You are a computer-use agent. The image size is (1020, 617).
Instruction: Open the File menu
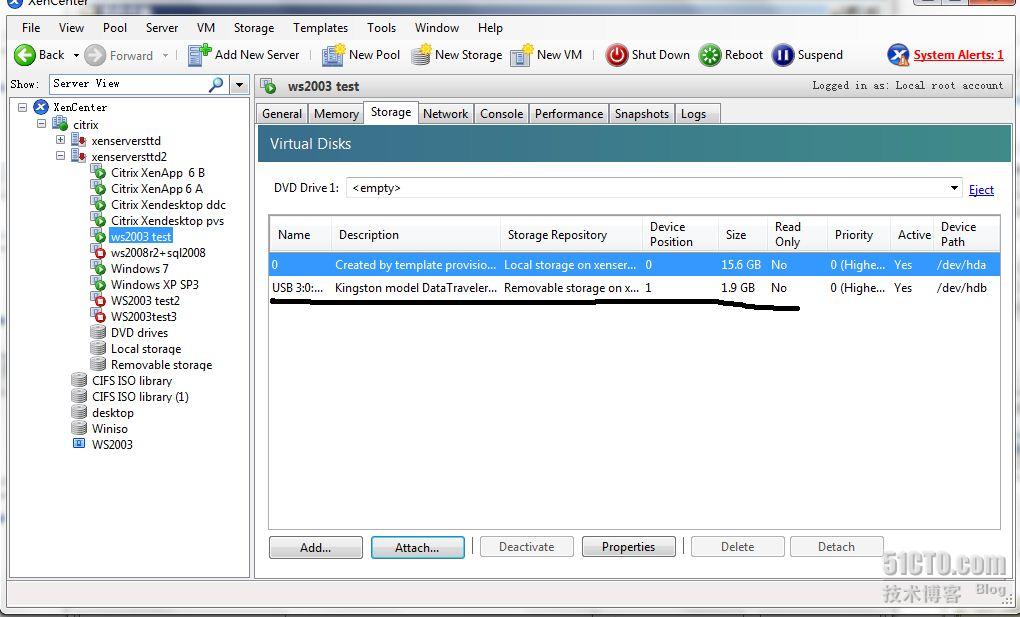click(x=31, y=28)
